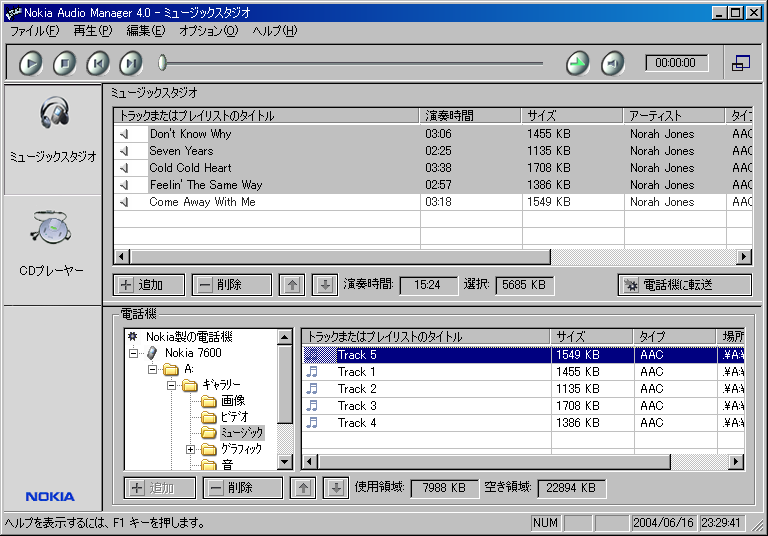This screenshot has height=536, width=768.
Task: Click music note icon of Track 1
Action: [x=312, y=372]
